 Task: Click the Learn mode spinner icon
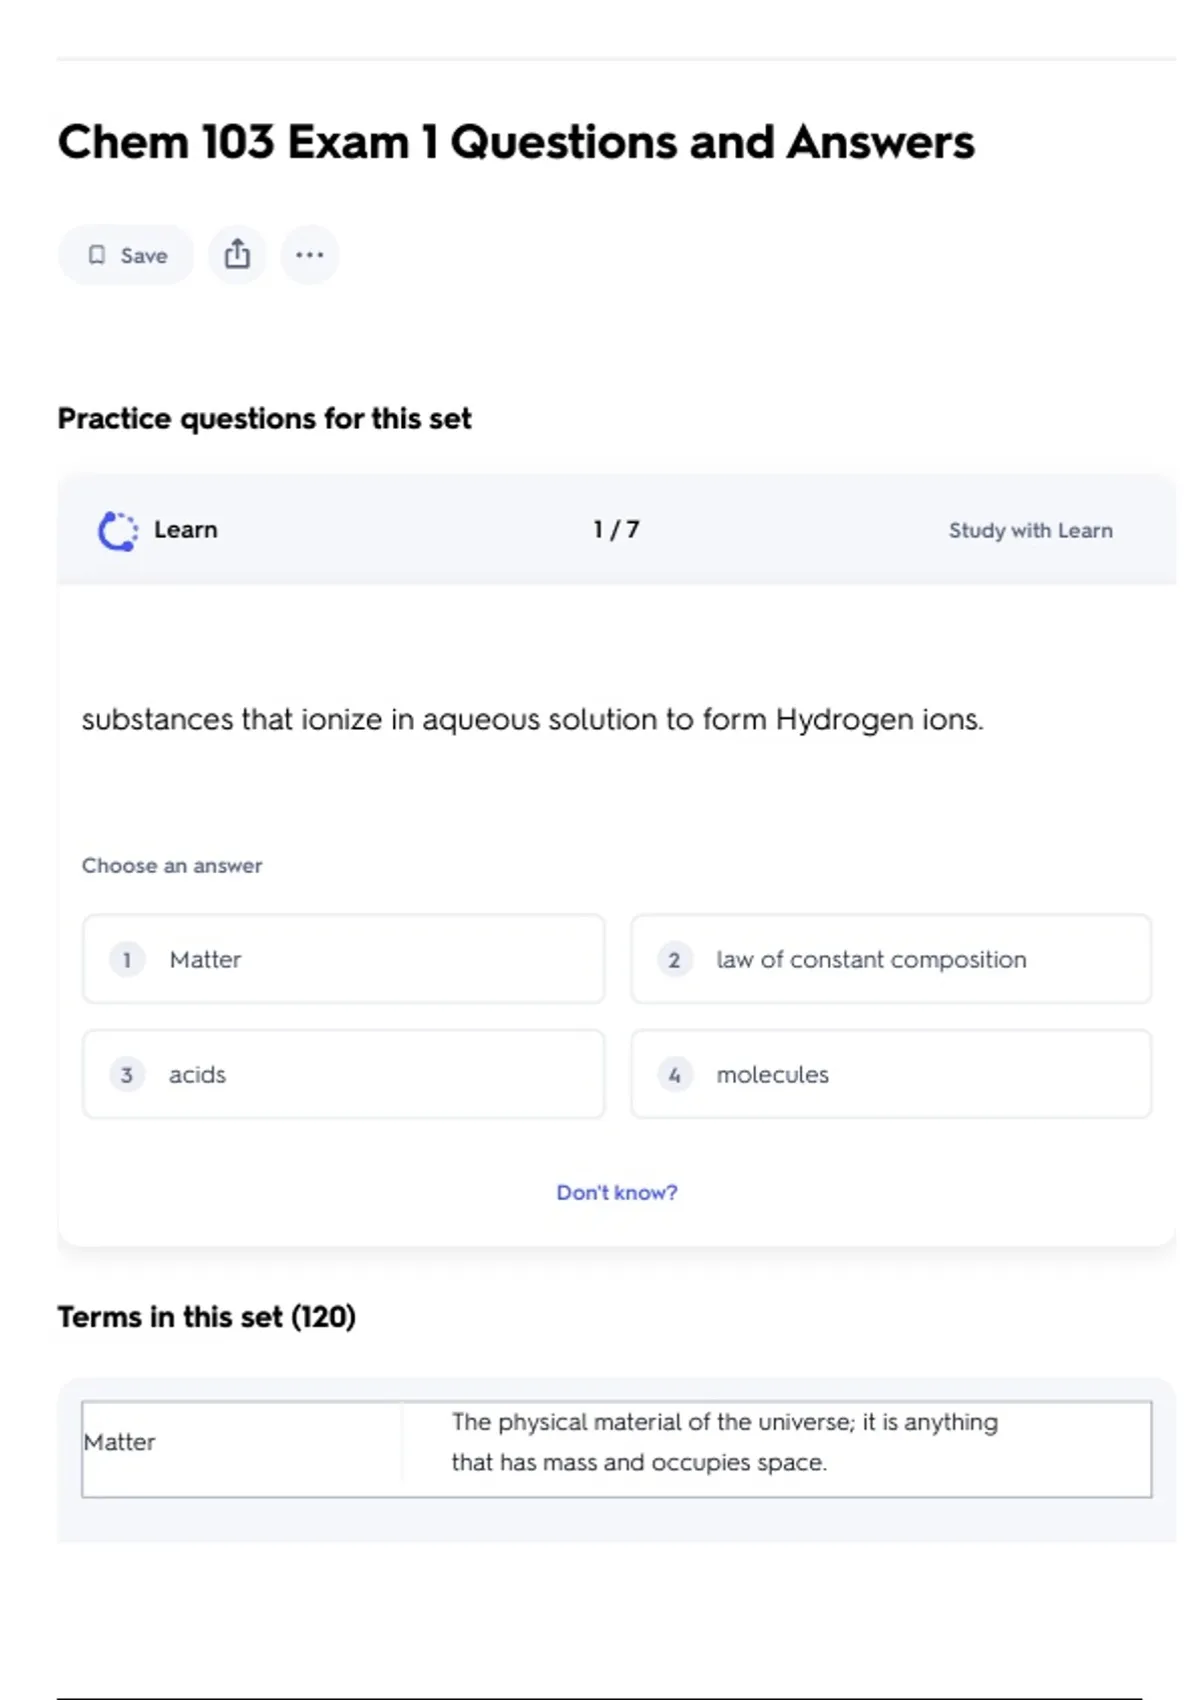click(118, 531)
